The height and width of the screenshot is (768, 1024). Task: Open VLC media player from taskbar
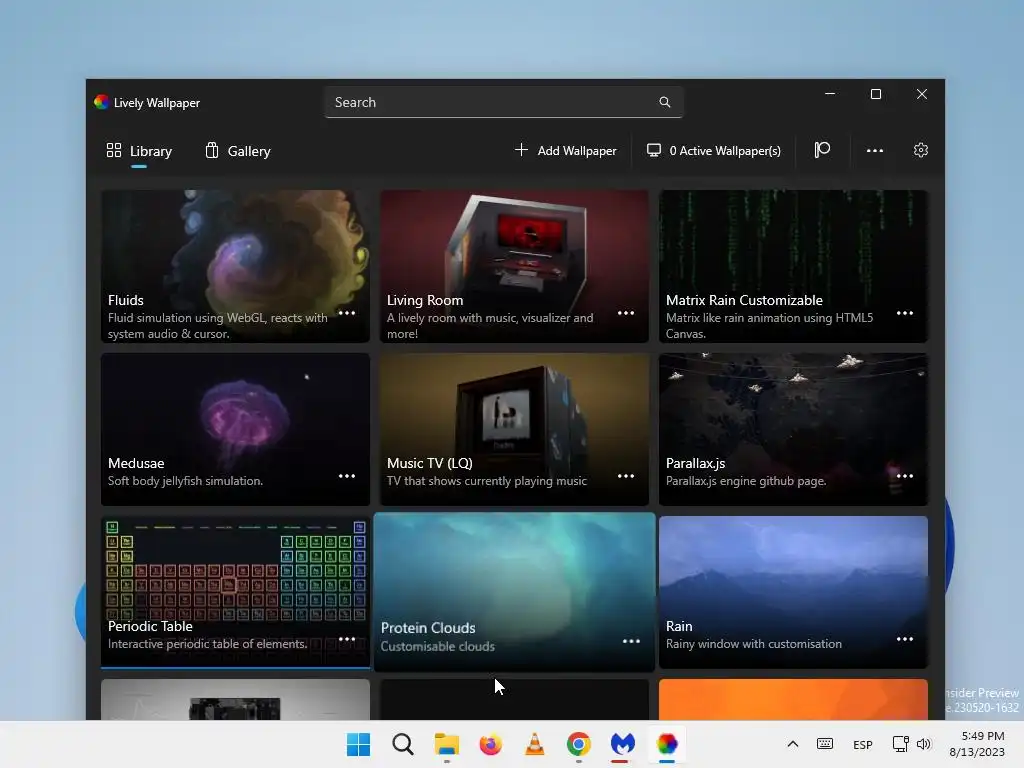535,744
